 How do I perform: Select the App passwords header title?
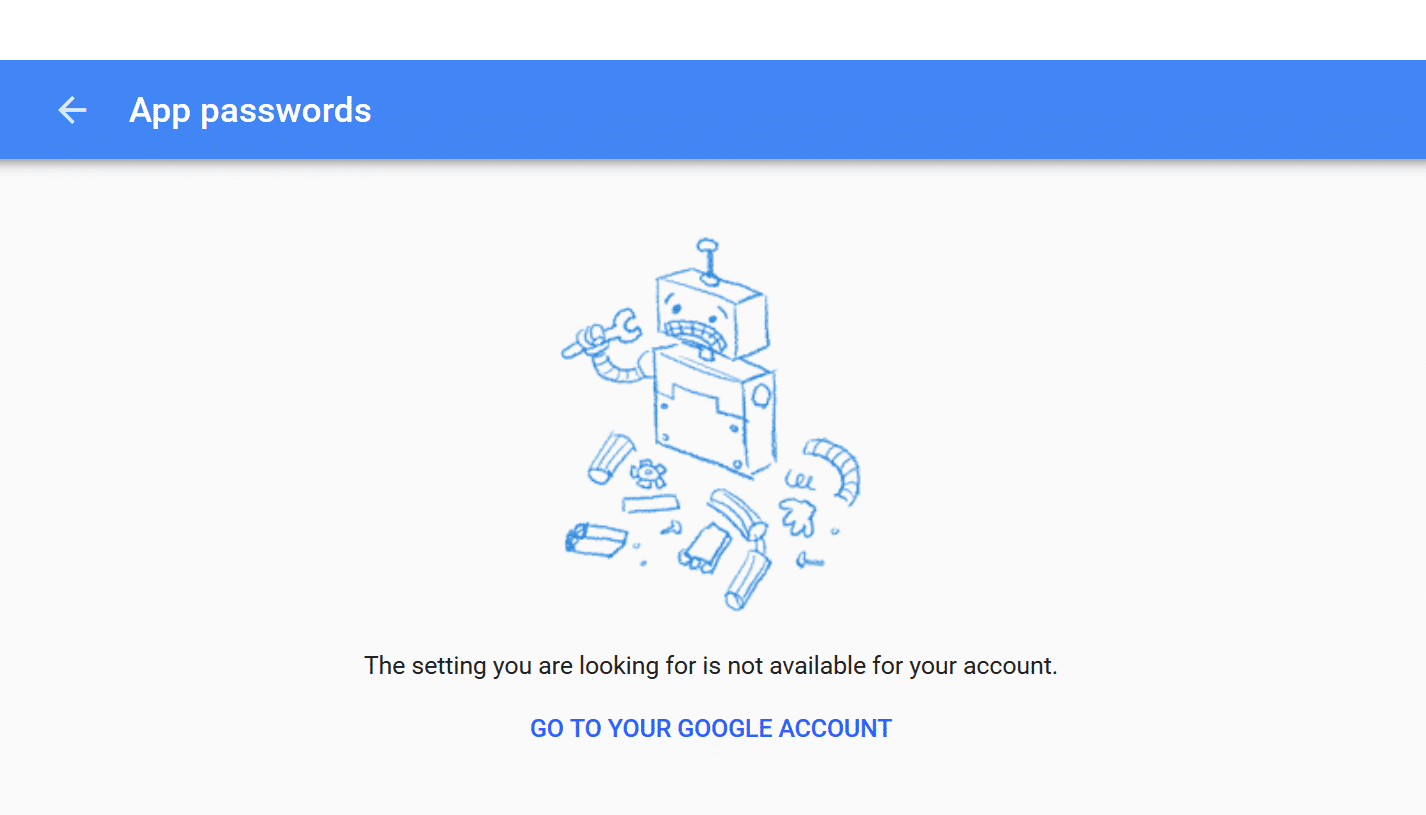tap(249, 110)
